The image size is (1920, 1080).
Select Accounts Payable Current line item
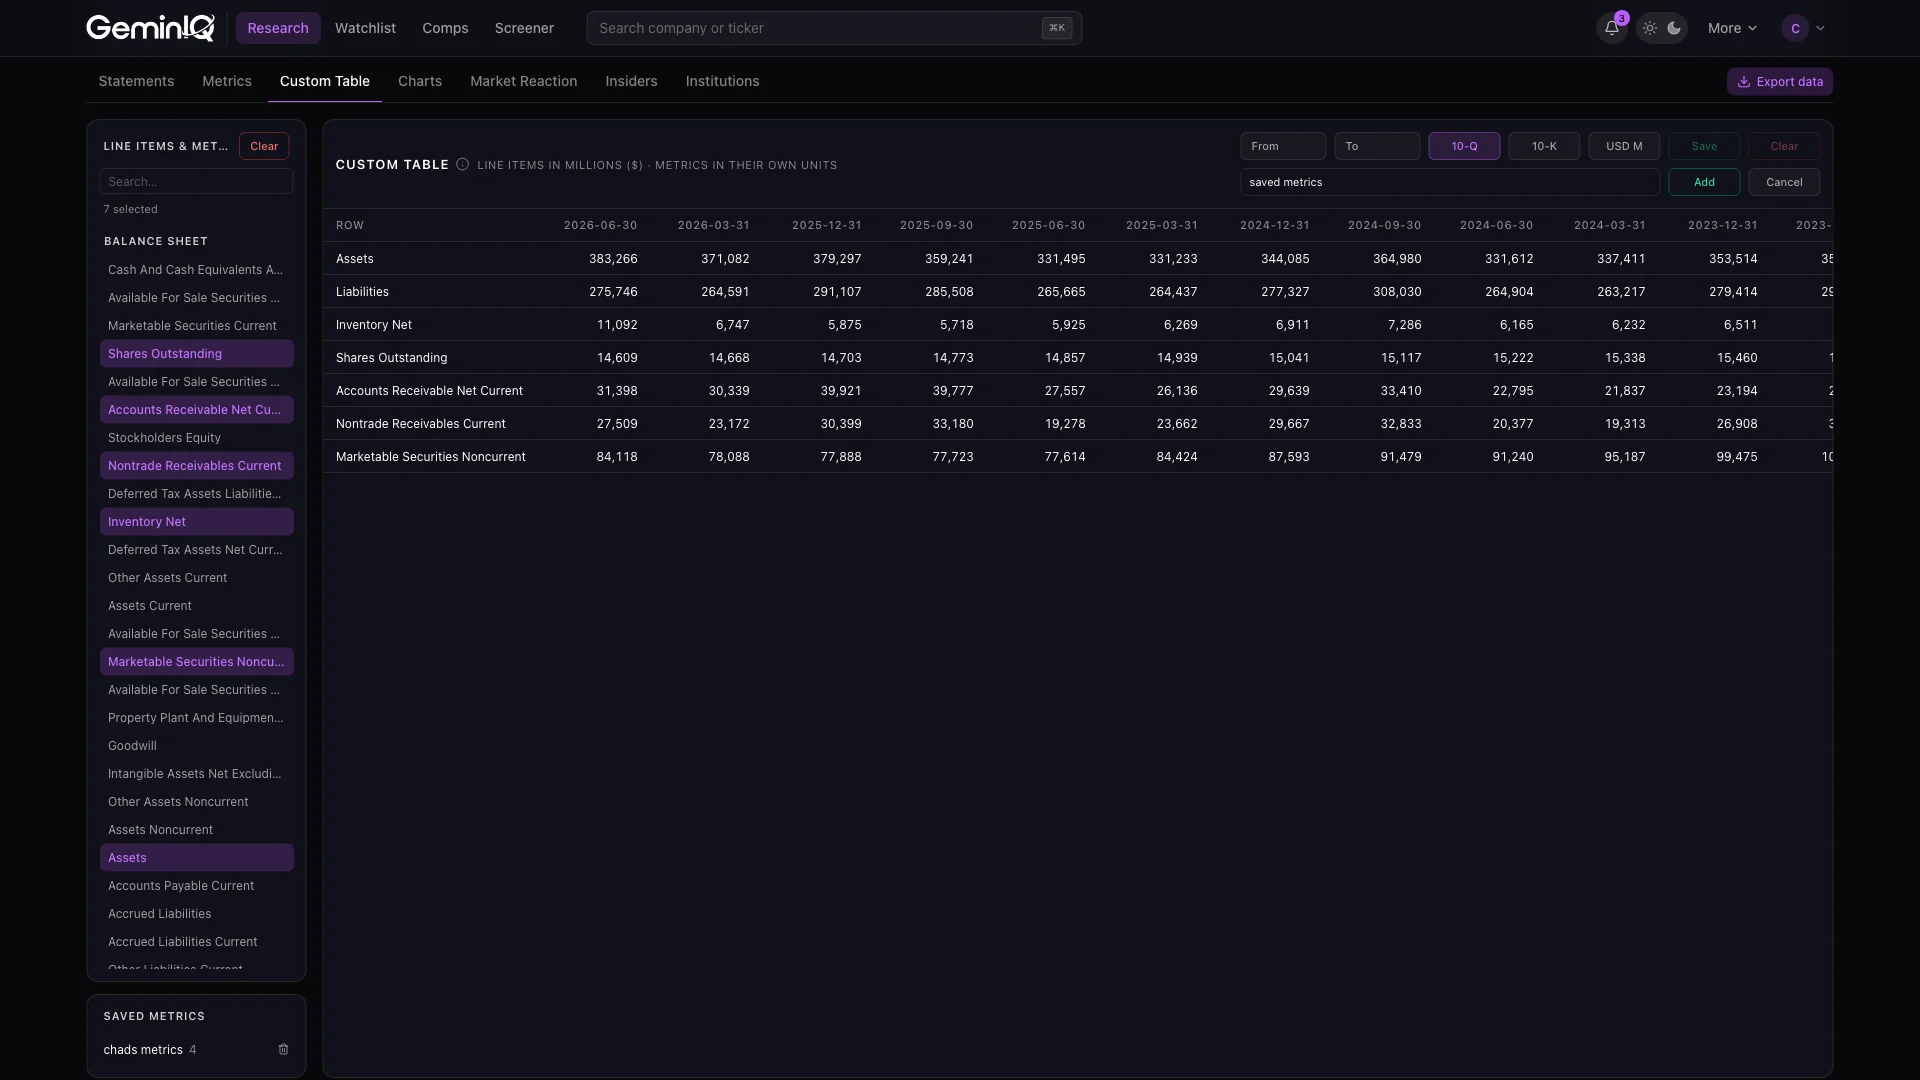pyautogui.click(x=196, y=885)
